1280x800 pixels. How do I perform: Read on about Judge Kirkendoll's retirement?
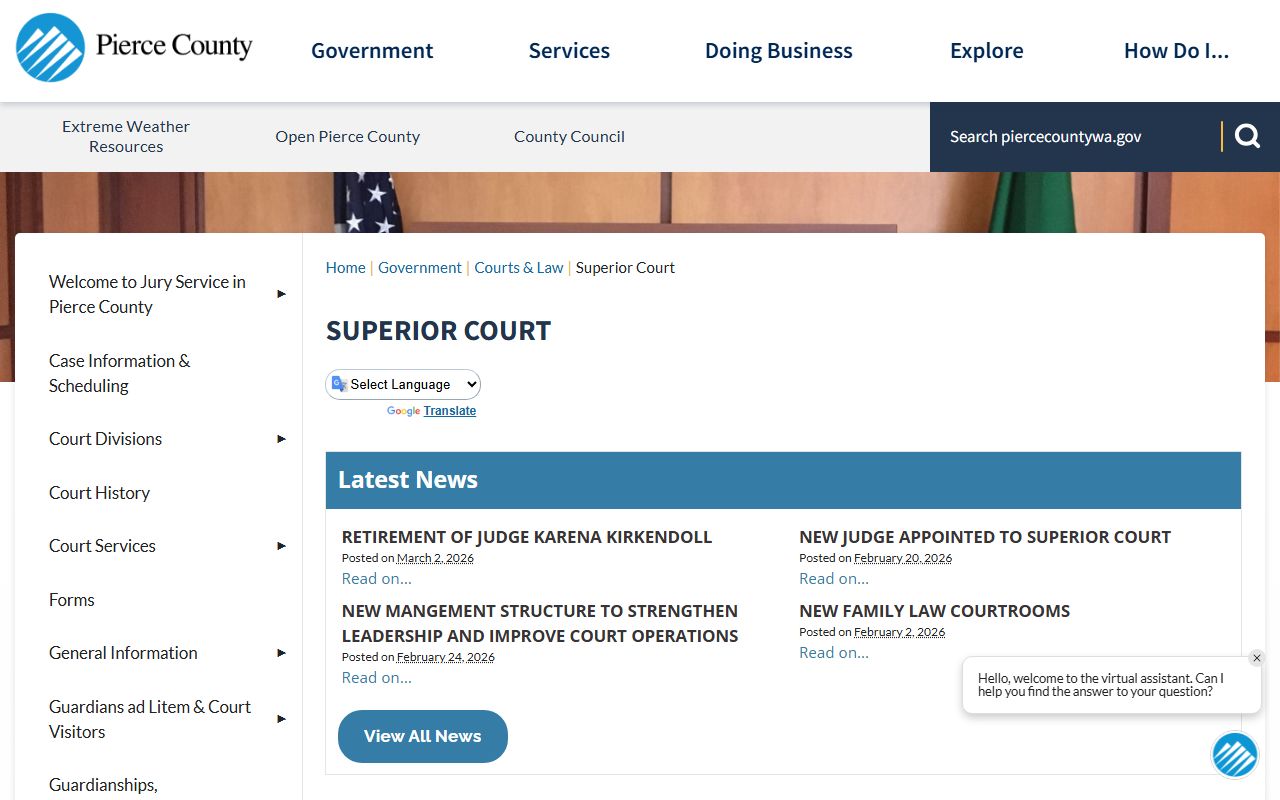[x=376, y=579]
